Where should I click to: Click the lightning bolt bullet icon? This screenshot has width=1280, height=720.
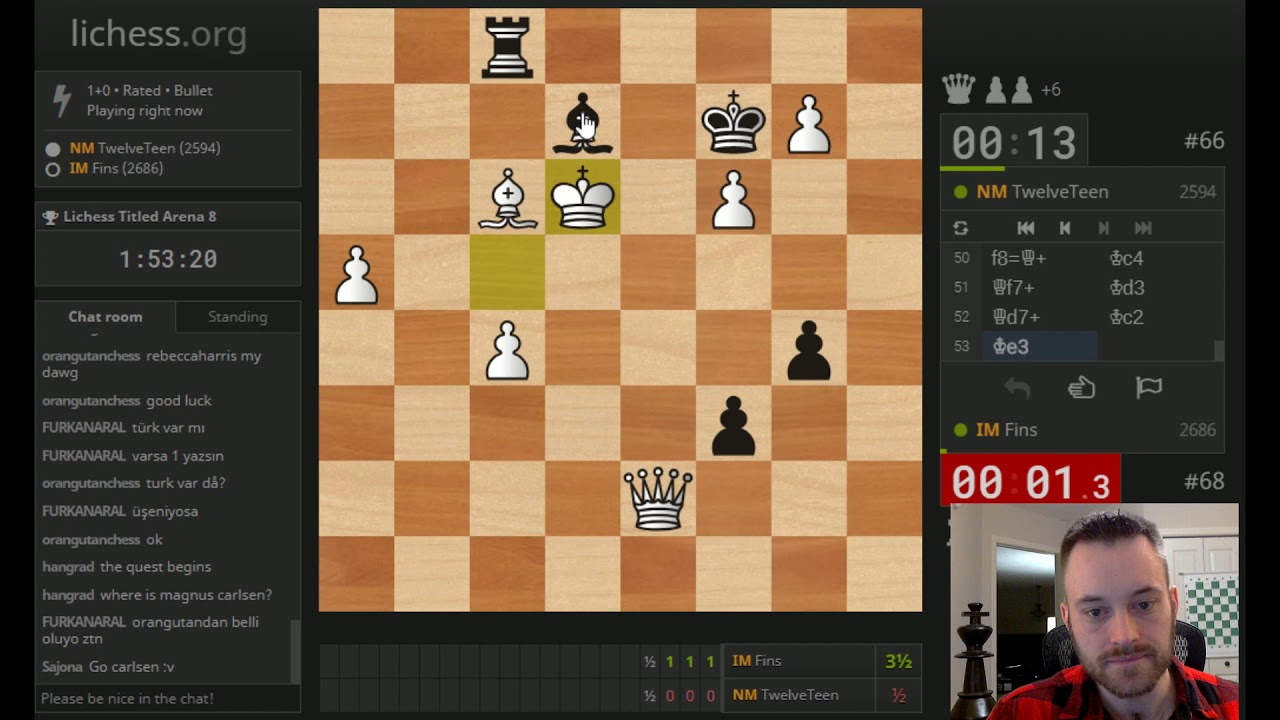pyautogui.click(x=62, y=100)
